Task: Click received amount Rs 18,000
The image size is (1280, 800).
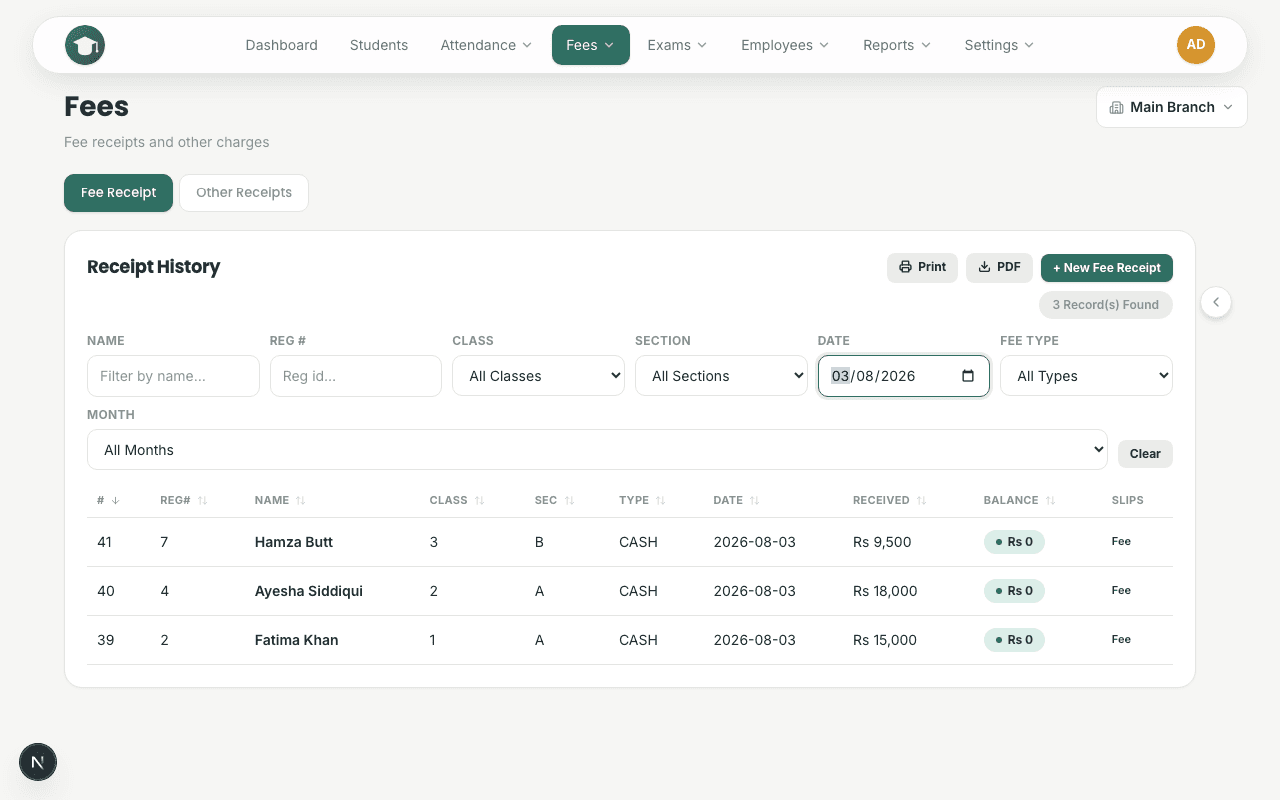Action: click(885, 591)
